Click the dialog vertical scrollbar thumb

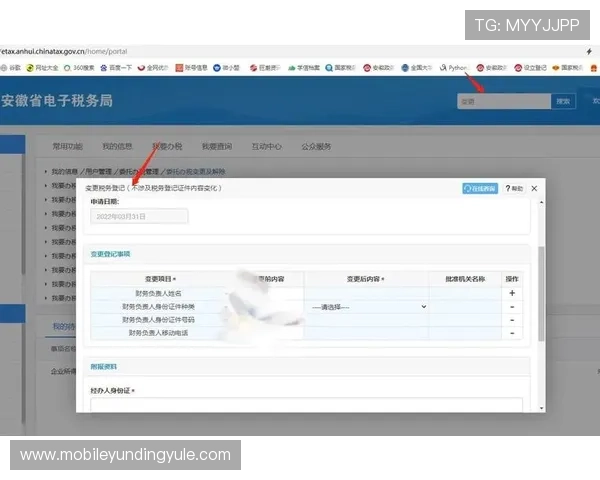(x=541, y=294)
